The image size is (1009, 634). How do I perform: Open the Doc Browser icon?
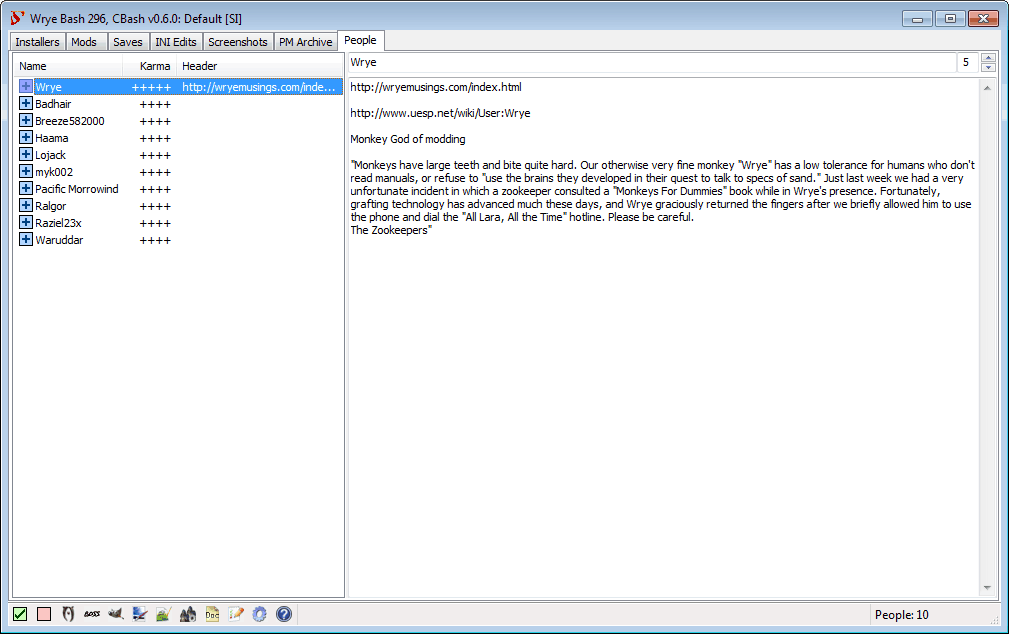tap(212, 614)
